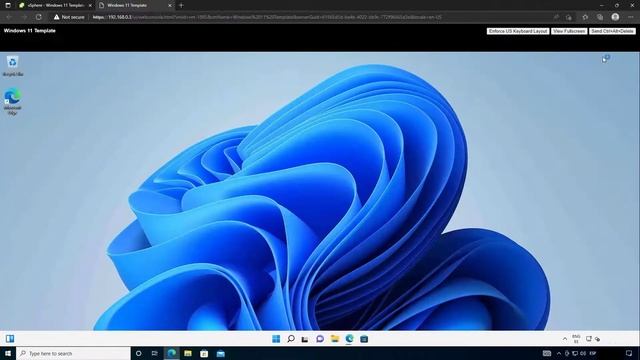Open host notification center icon
Viewport: 640px width, 360px height.
point(629,353)
